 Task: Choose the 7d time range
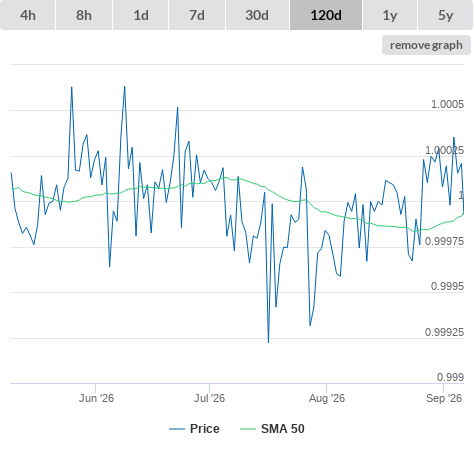(x=197, y=15)
